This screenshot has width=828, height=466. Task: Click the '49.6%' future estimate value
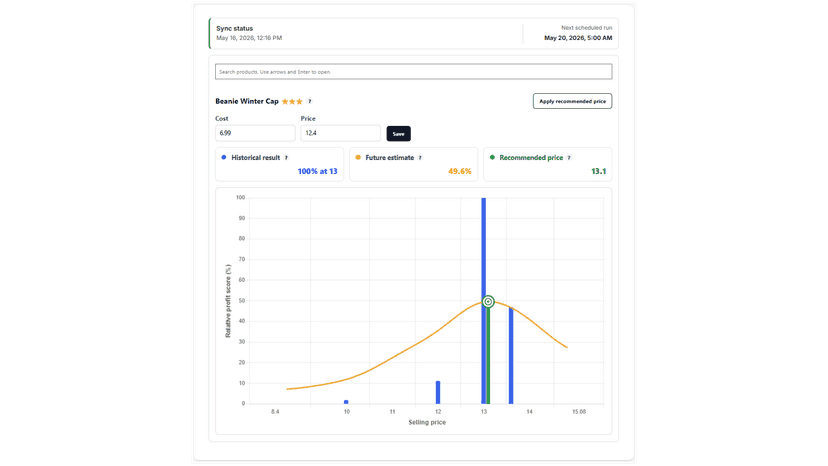point(459,171)
